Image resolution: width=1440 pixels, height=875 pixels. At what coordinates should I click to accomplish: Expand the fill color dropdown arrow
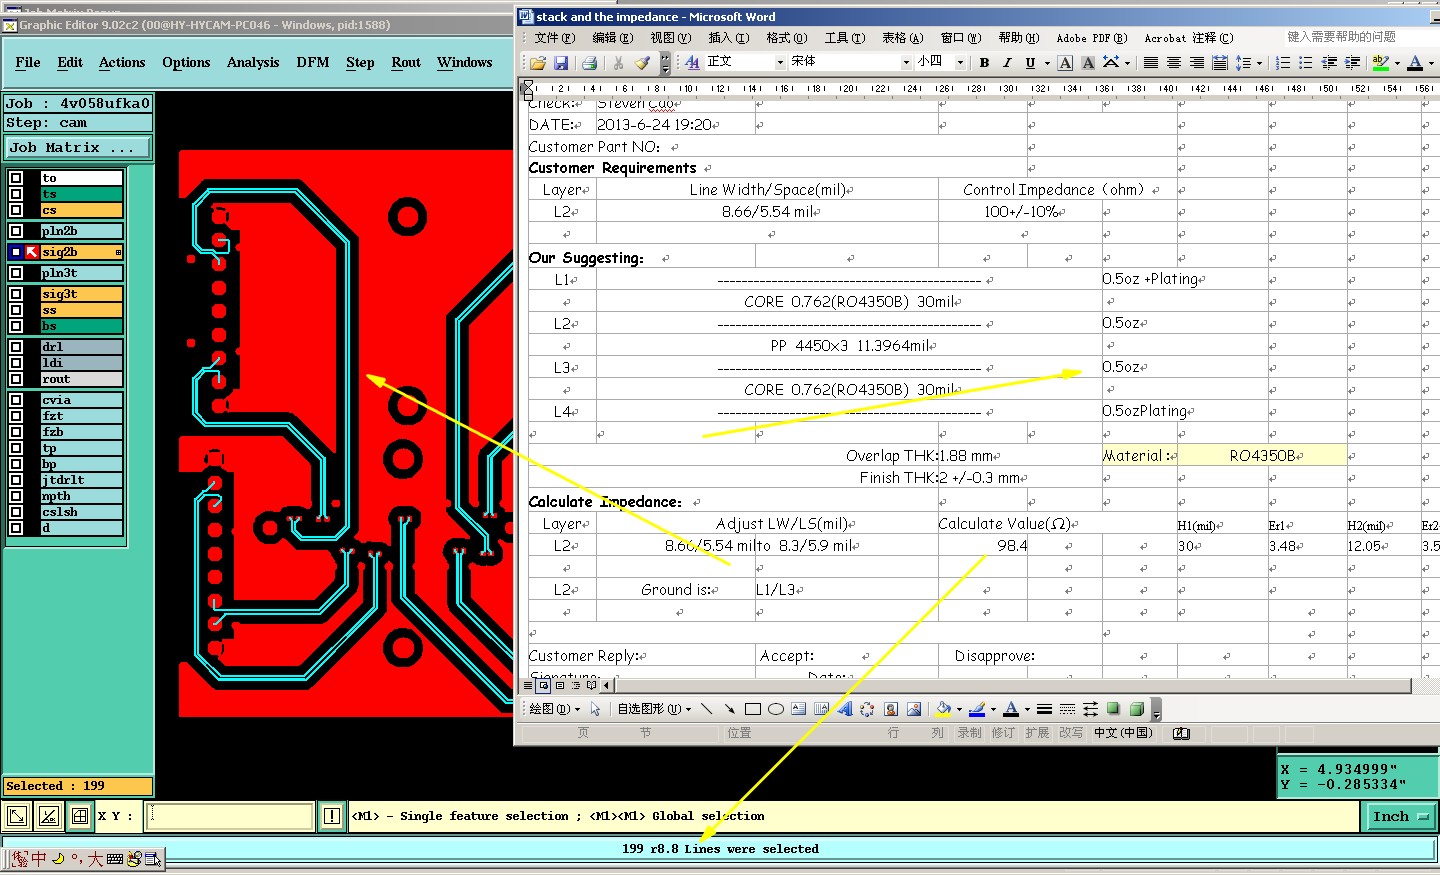pos(959,709)
